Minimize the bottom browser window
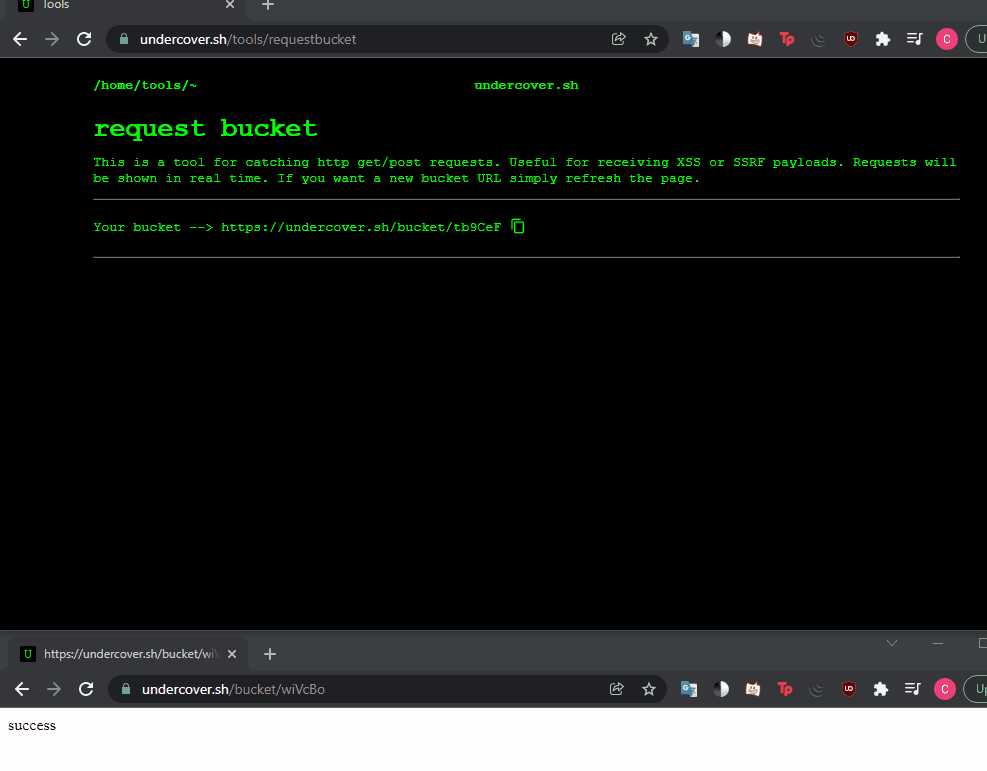The image size is (987, 771). click(x=938, y=643)
